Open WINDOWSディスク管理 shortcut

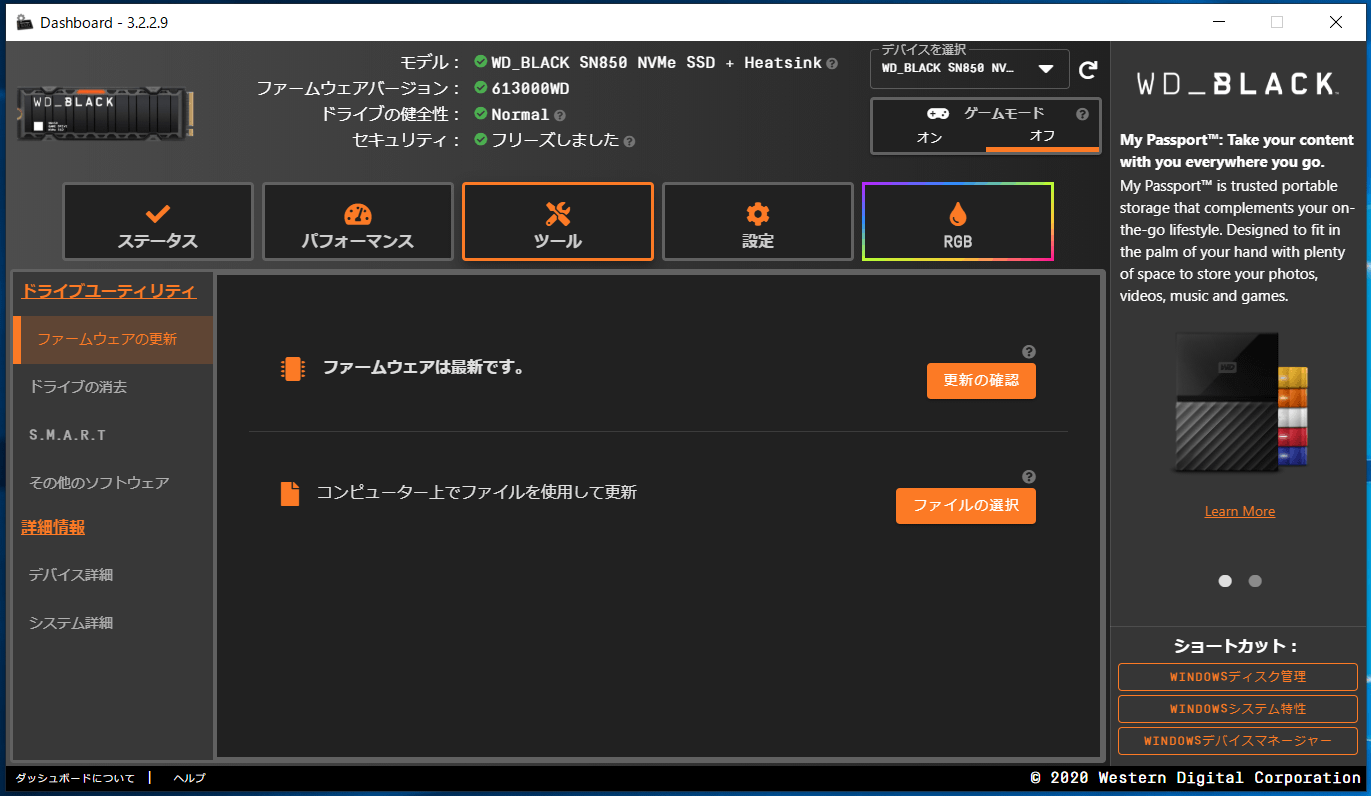pos(1238,677)
